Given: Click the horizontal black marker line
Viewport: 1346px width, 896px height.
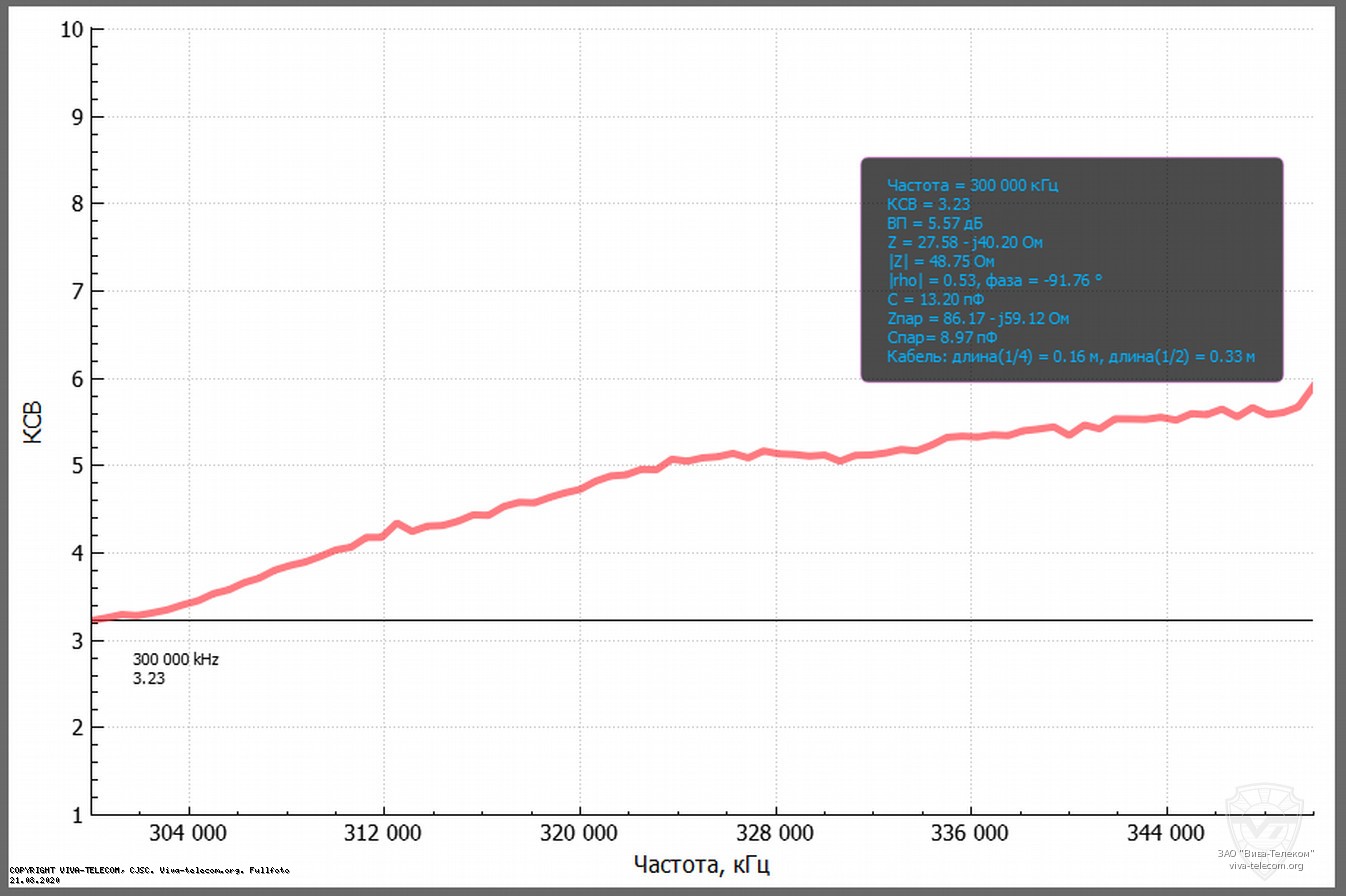Looking at the screenshot, I should pyautogui.click(x=700, y=620).
